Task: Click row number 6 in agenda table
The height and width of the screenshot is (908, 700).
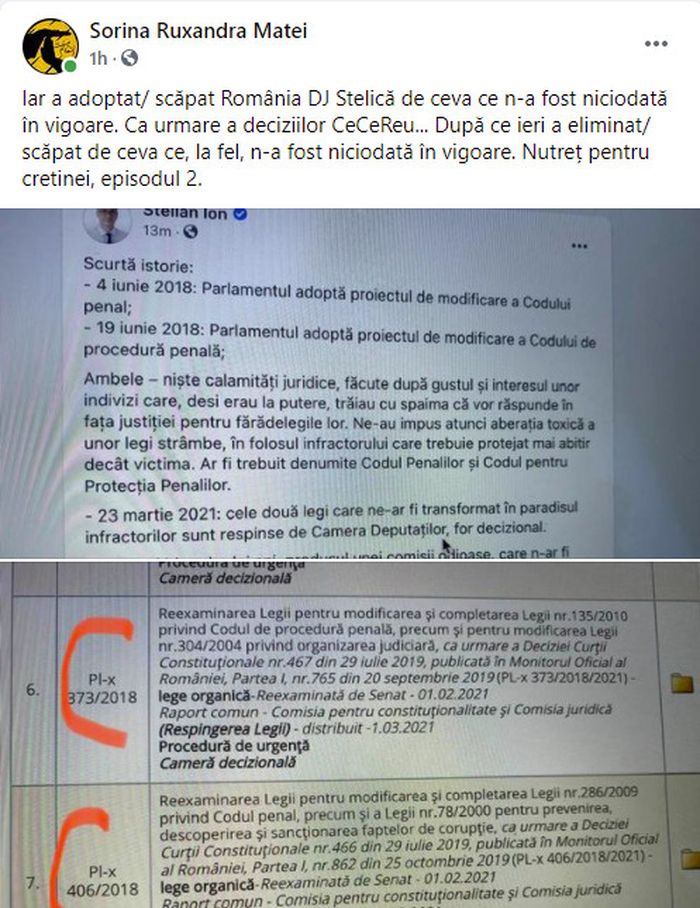Action: pos(33,689)
